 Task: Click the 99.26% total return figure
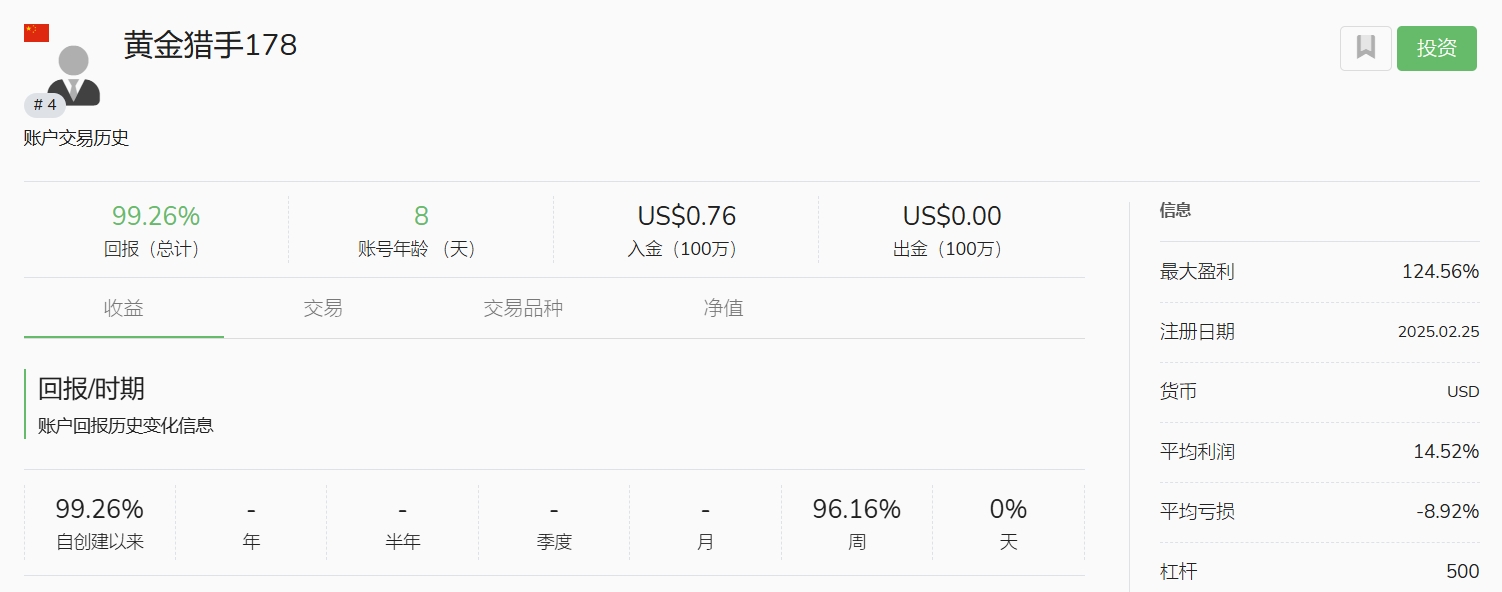pos(156,216)
